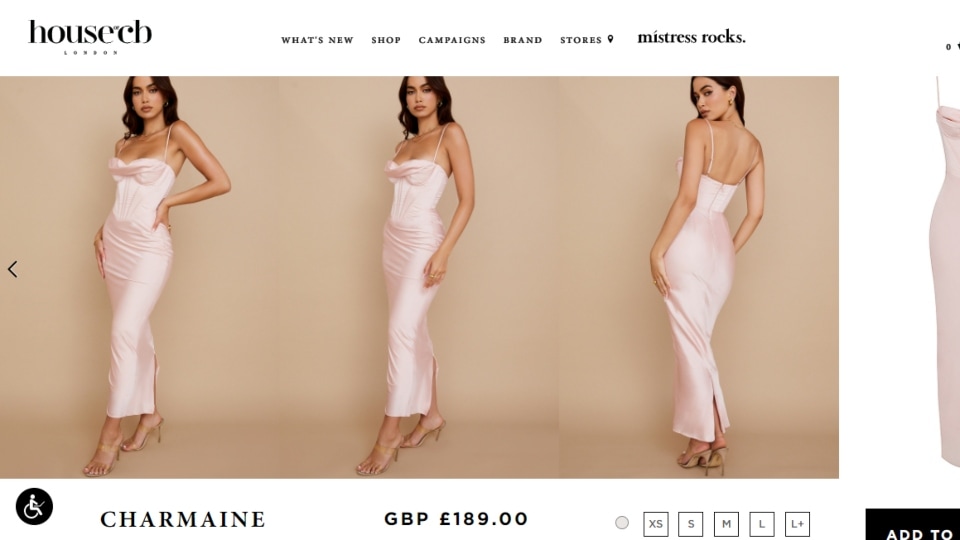View the back-view dress photo
Viewport: 960px width, 540px height.
pyautogui.click(x=699, y=277)
